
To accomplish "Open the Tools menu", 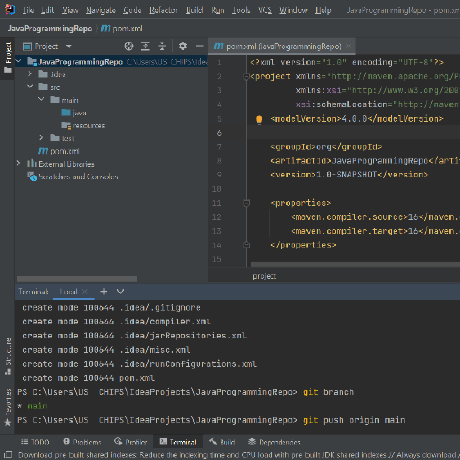I will (241, 10).
